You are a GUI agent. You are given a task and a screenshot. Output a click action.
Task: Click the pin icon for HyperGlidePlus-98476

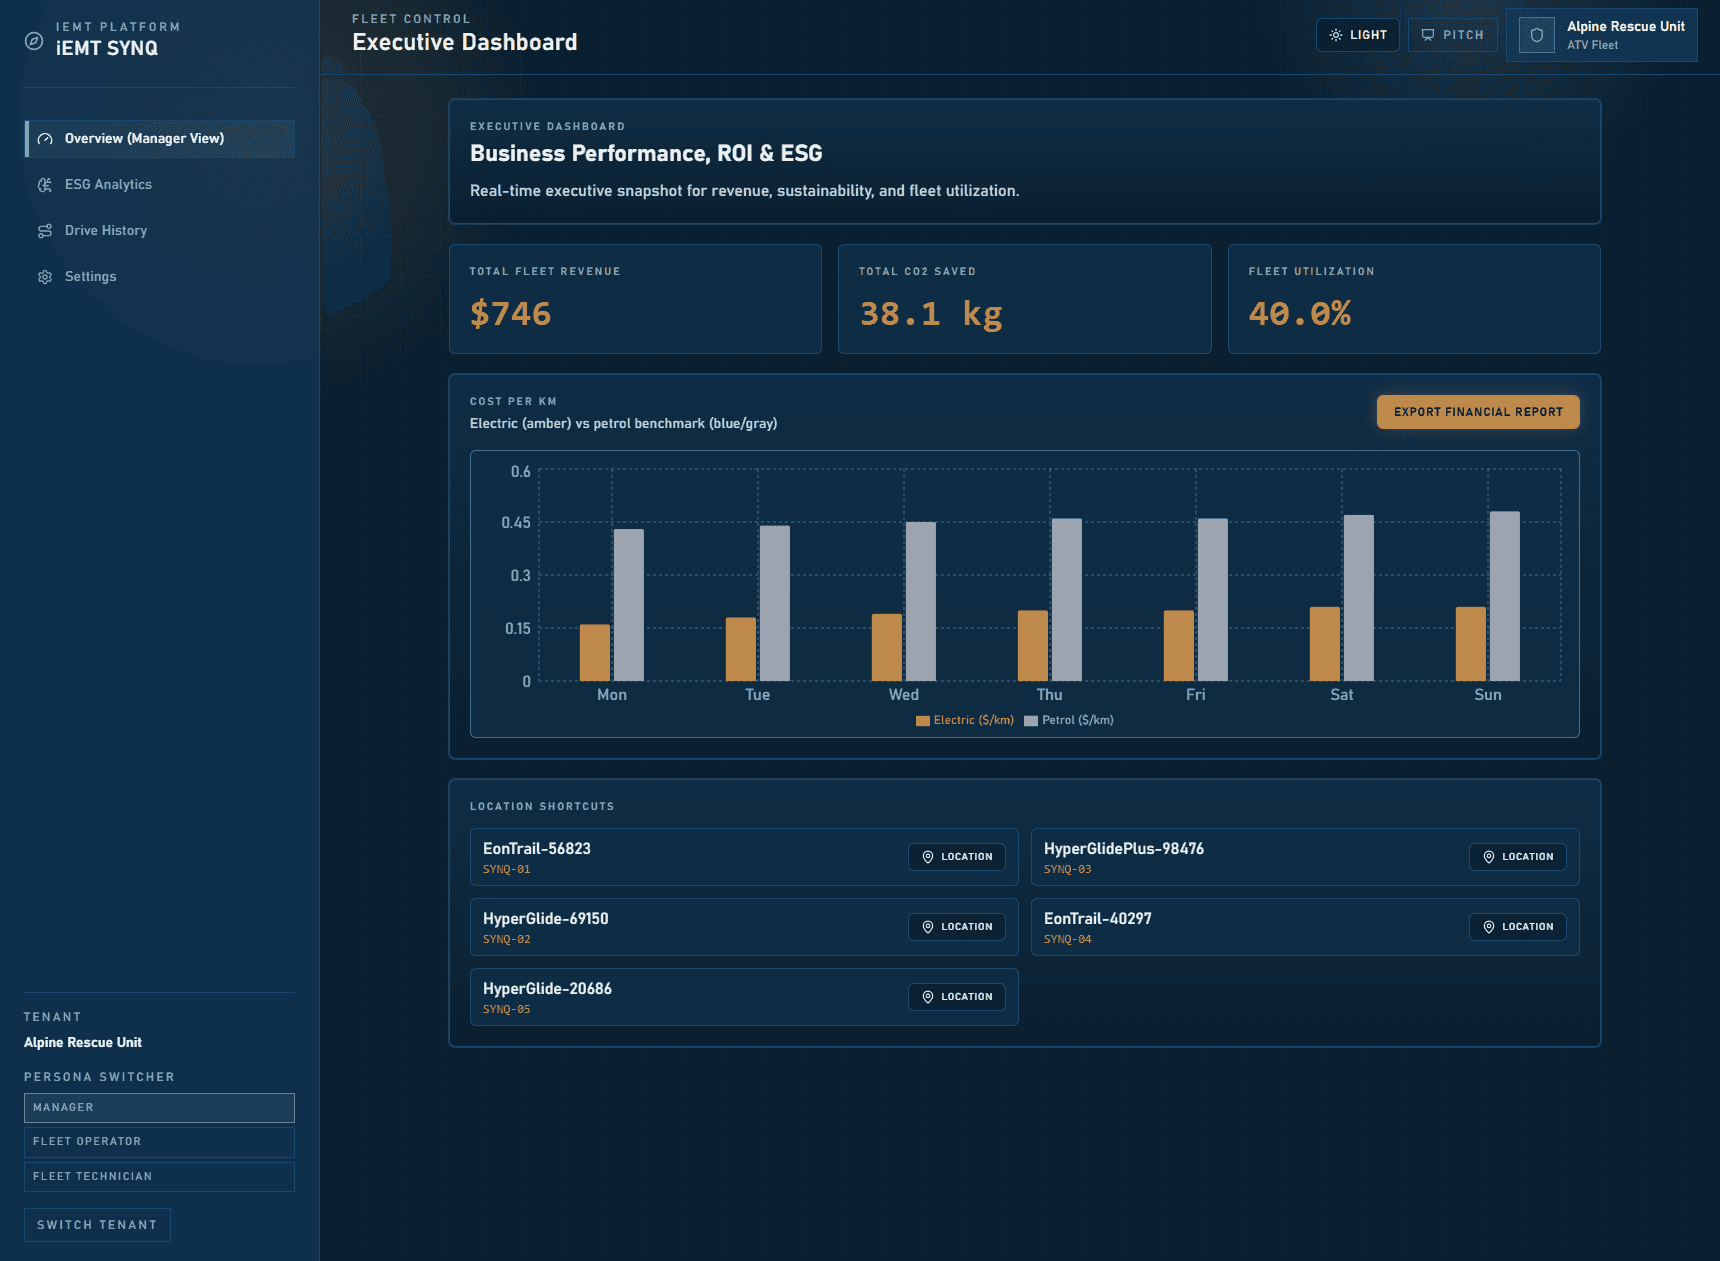[x=1489, y=857]
